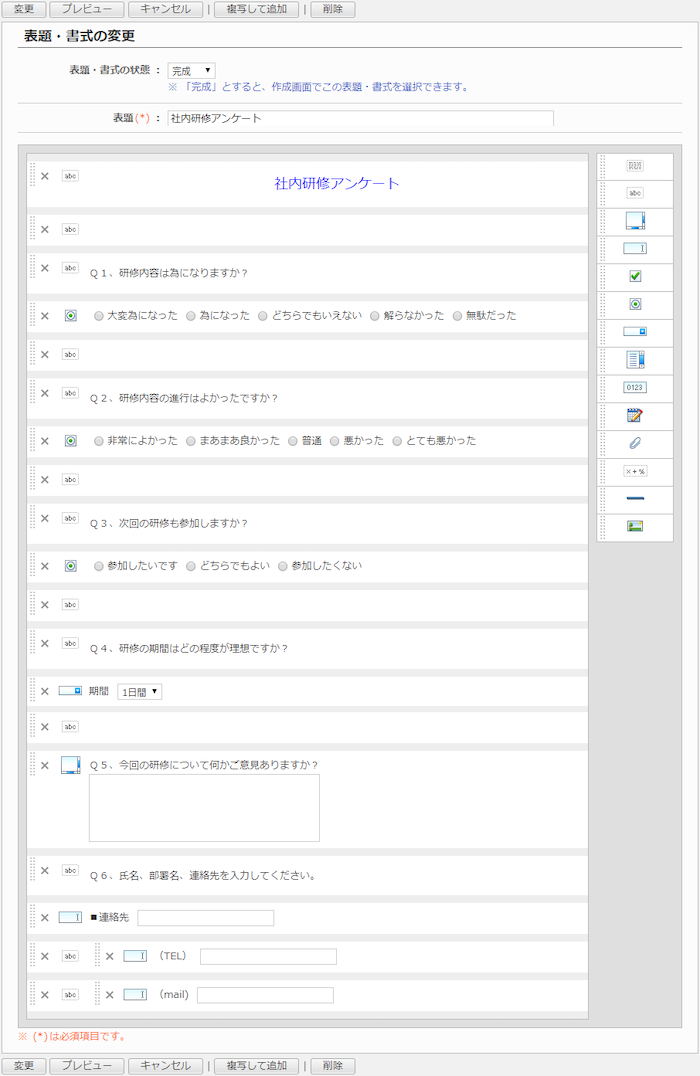Click inside the Q5 comment text area
700x1076 pixels.
tap(204, 808)
